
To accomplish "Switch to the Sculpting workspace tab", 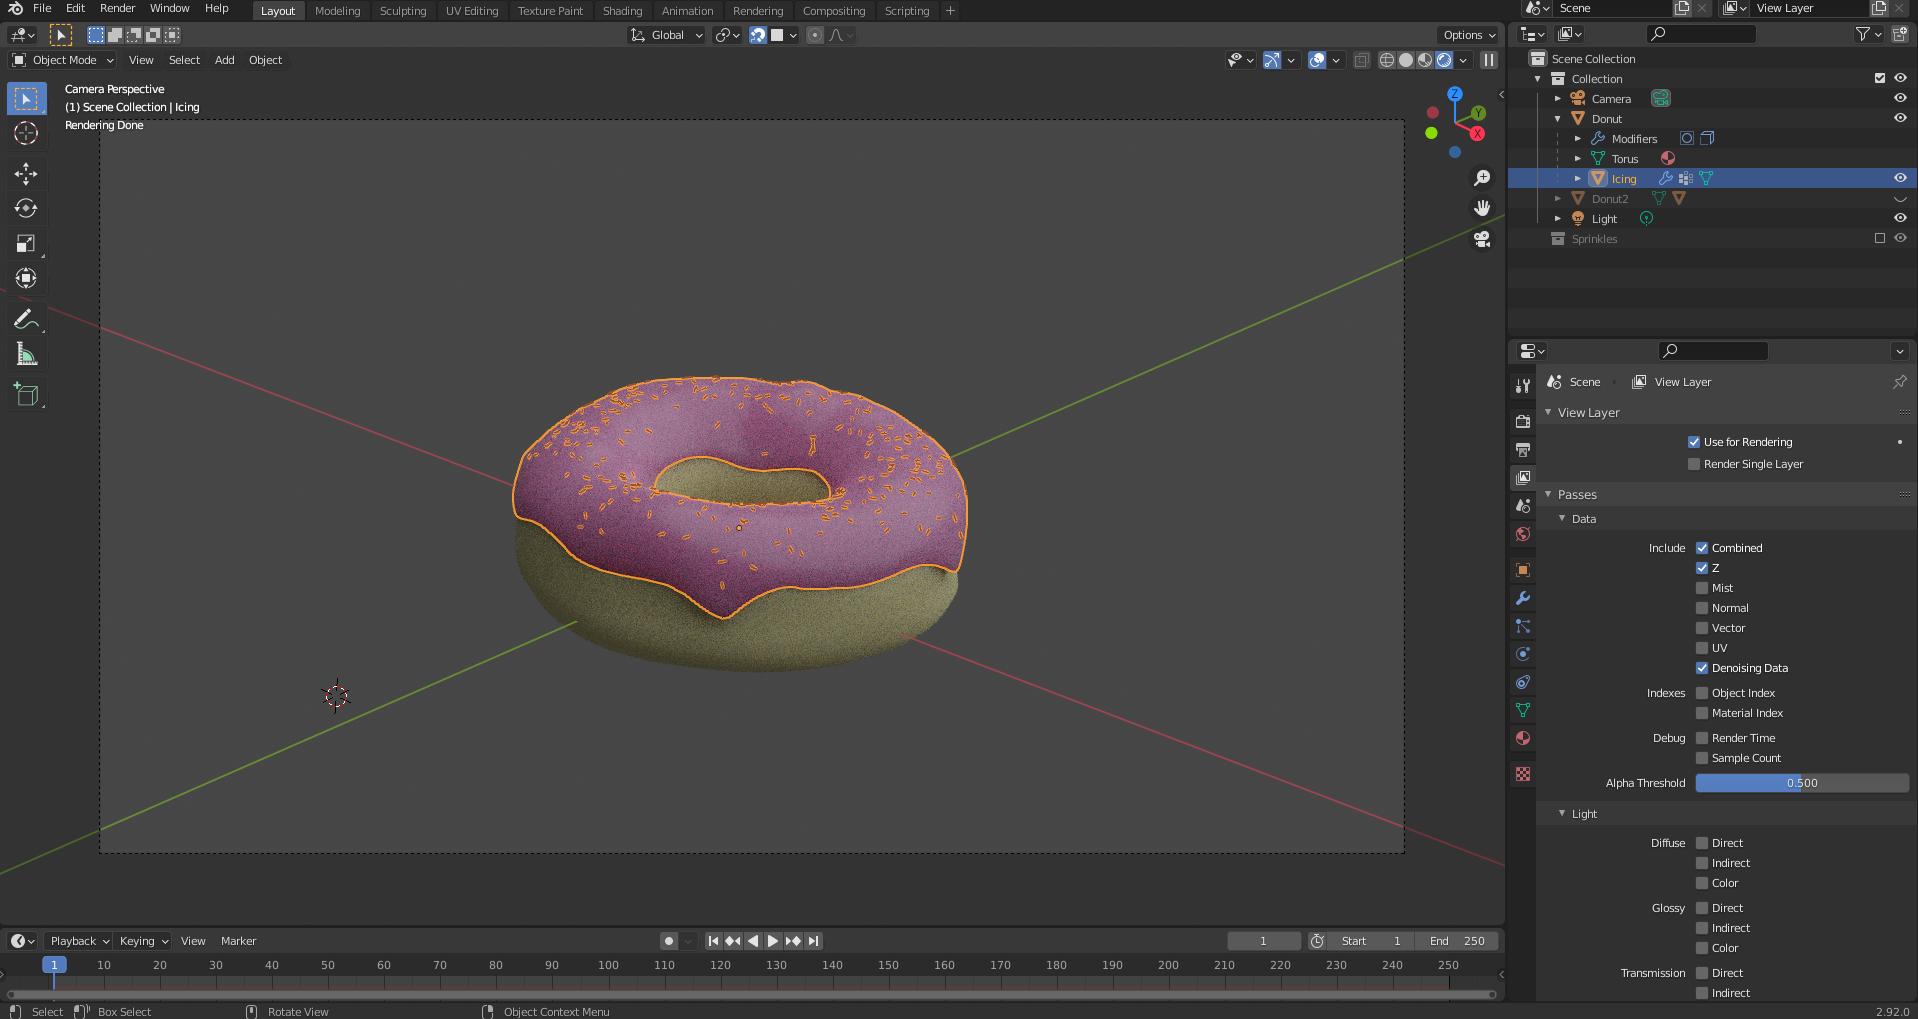I will click(403, 11).
